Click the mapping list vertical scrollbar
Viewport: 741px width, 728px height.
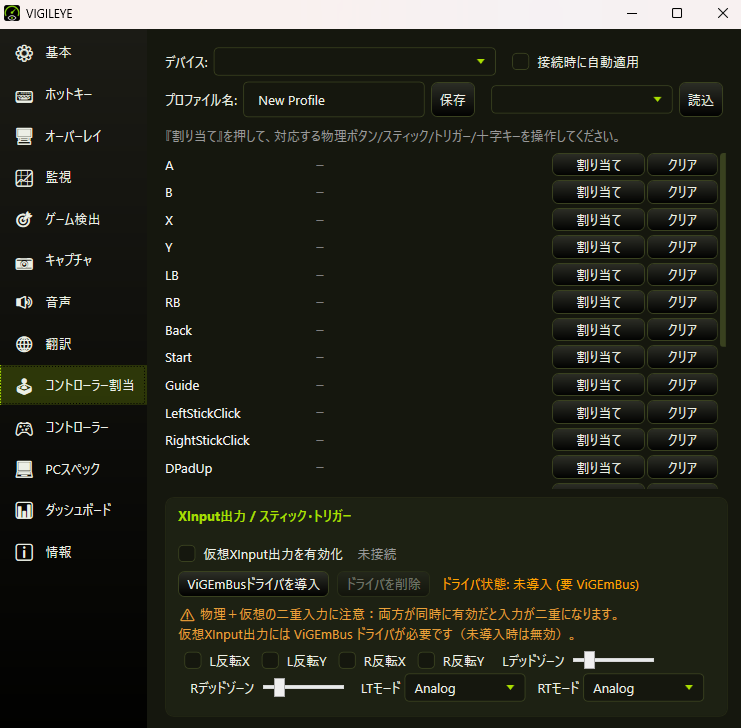723,250
